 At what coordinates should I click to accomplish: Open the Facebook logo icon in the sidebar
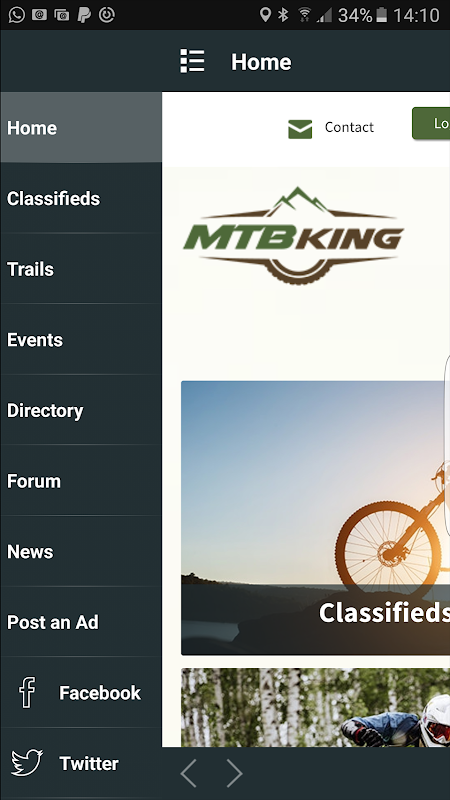27,692
